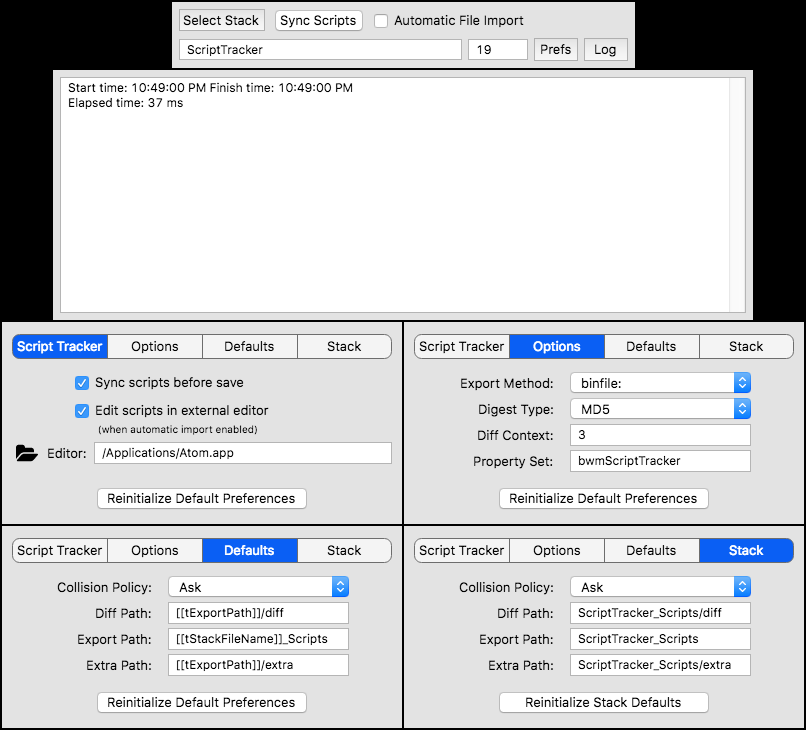Switch to Options tab in Script Tracker panel
This screenshot has height=730, width=806.
(x=155, y=347)
